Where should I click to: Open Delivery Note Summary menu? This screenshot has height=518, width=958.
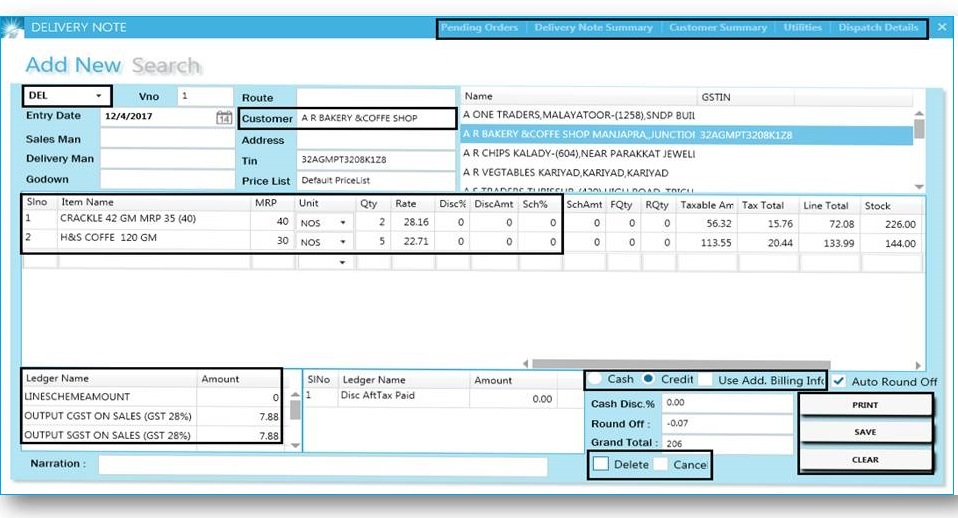593,27
